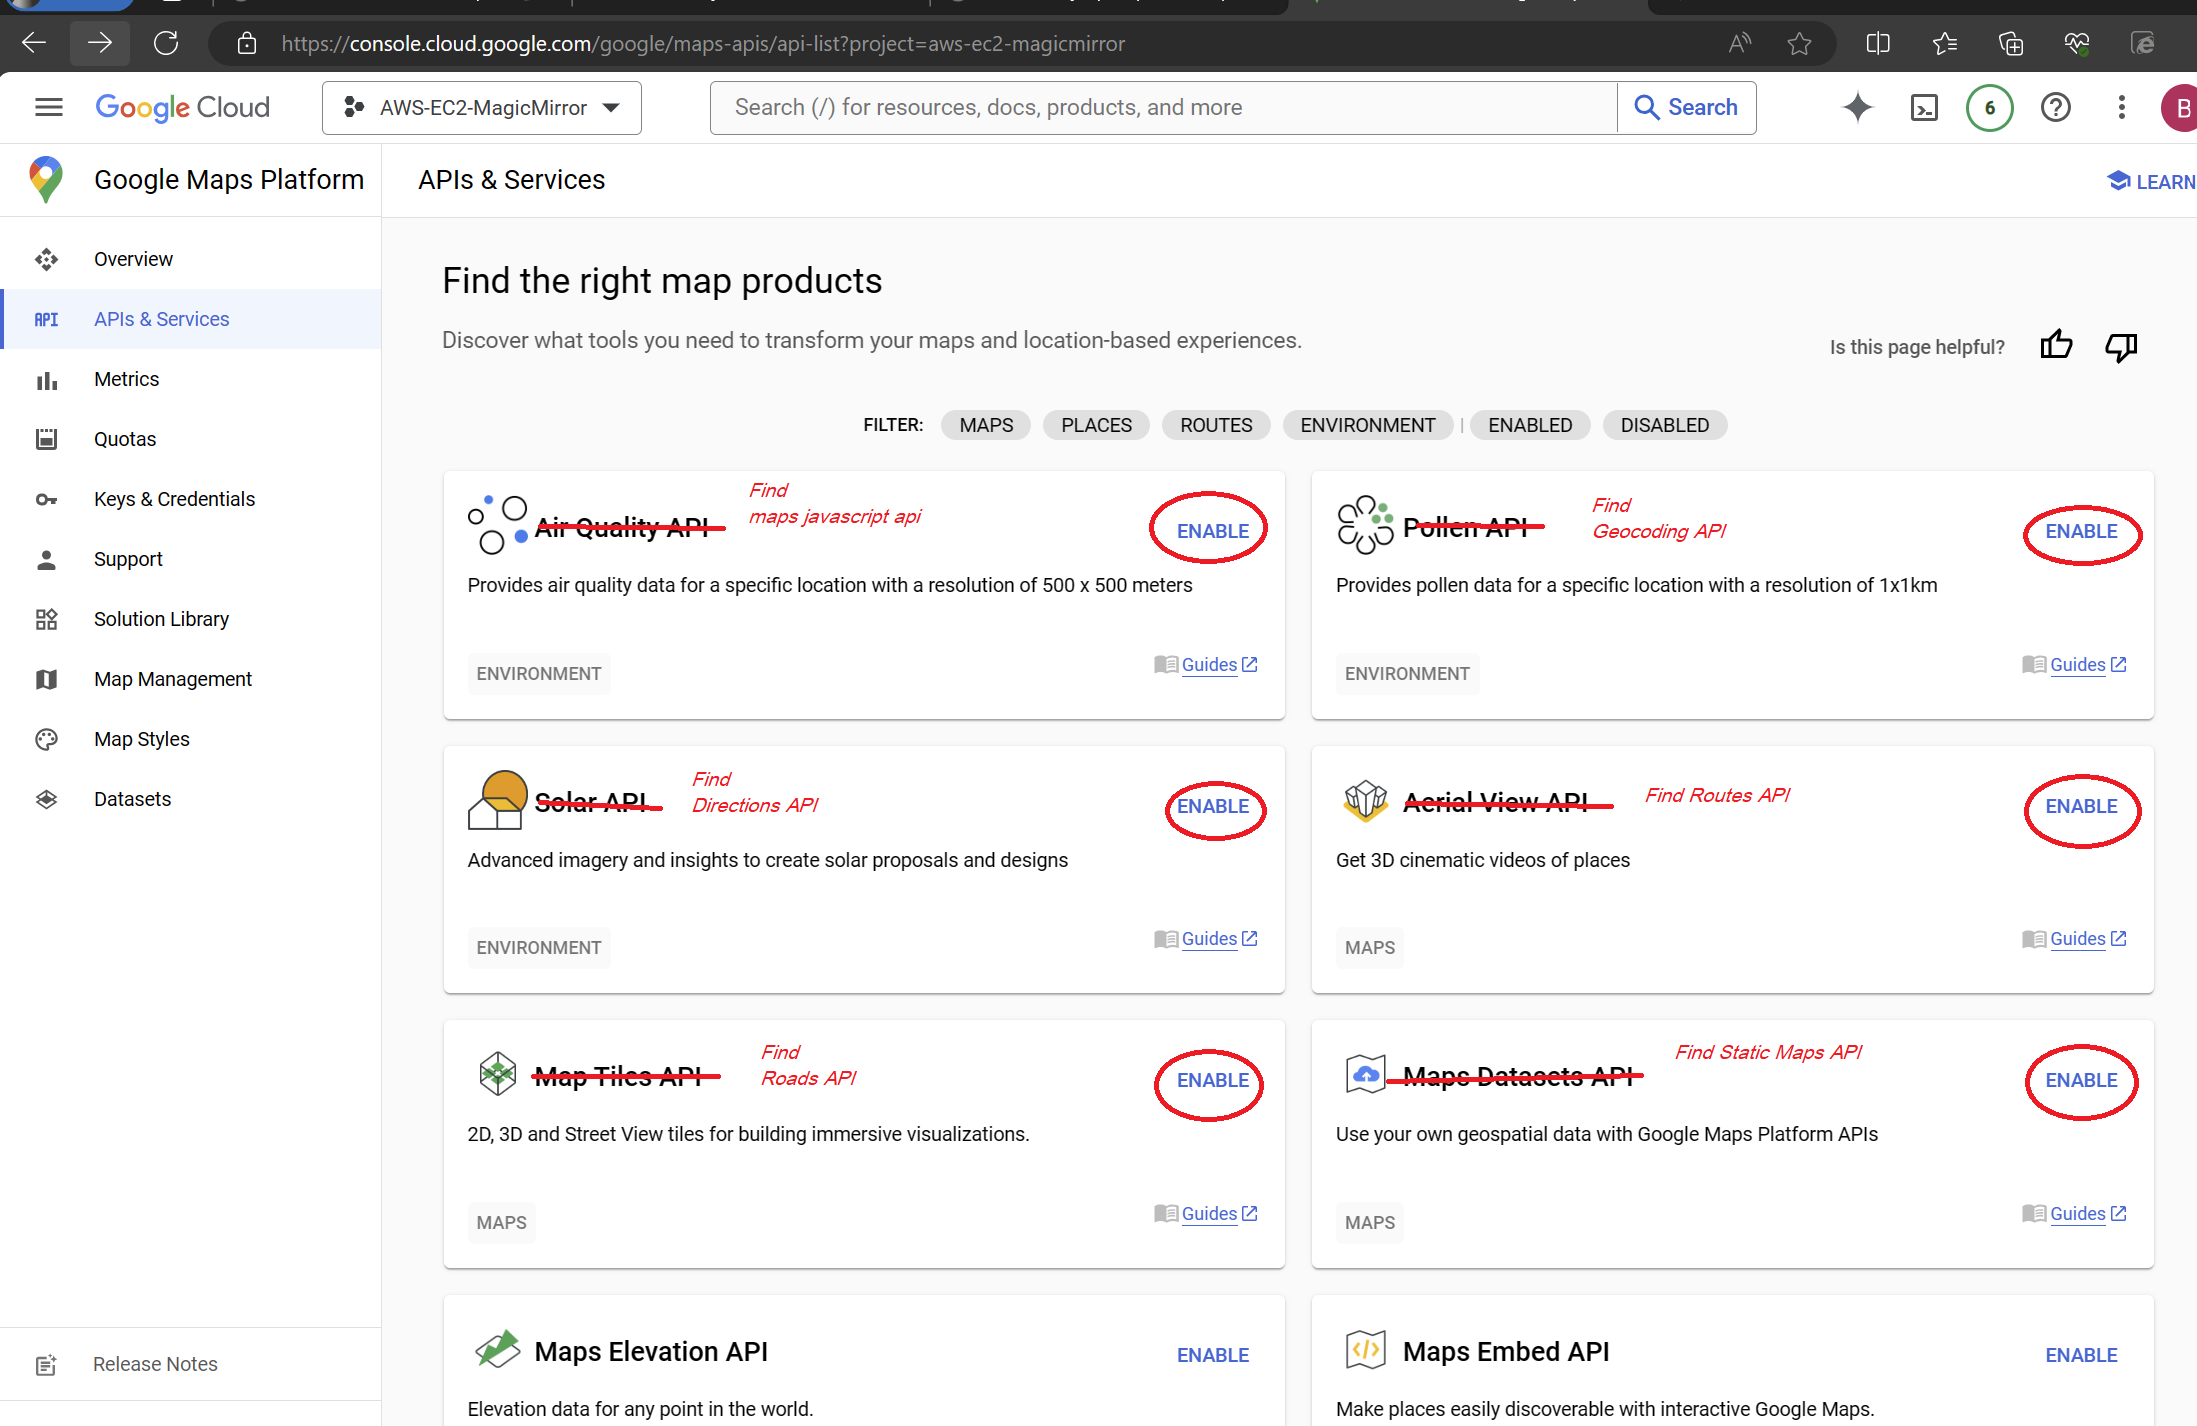The image size is (2197, 1426).
Task: Activate Cloud Shell terminal icon
Action: coord(1924,107)
